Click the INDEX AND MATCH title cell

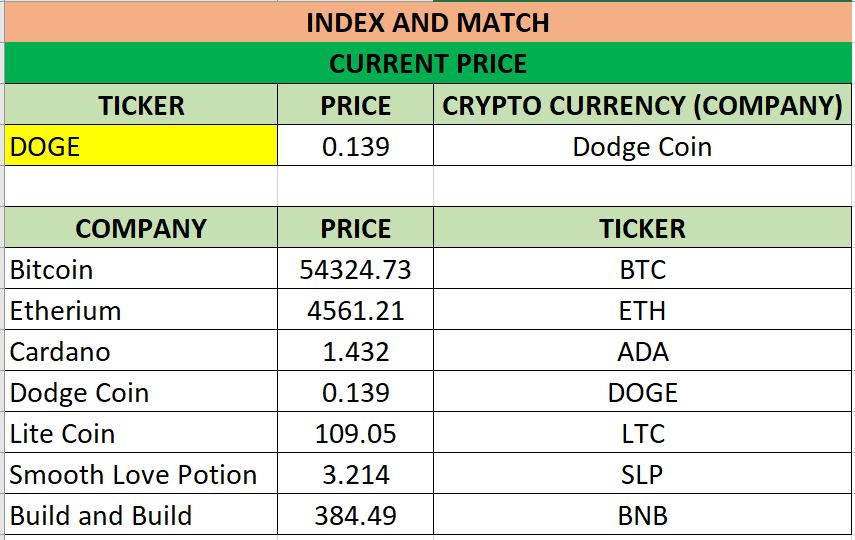pyautogui.click(x=427, y=22)
